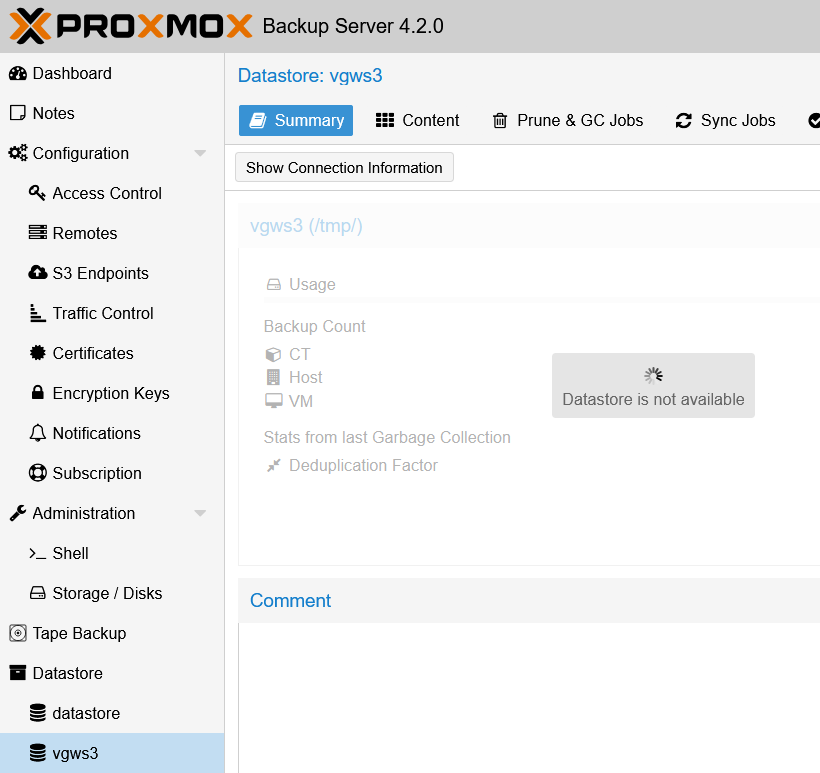Click the Traffic Control signal icon
The height and width of the screenshot is (773, 820).
pyautogui.click(x=37, y=313)
